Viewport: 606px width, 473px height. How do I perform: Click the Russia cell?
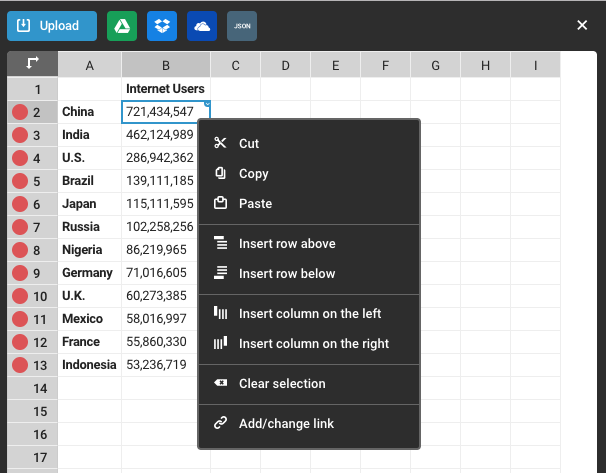pyautogui.click(x=90, y=227)
